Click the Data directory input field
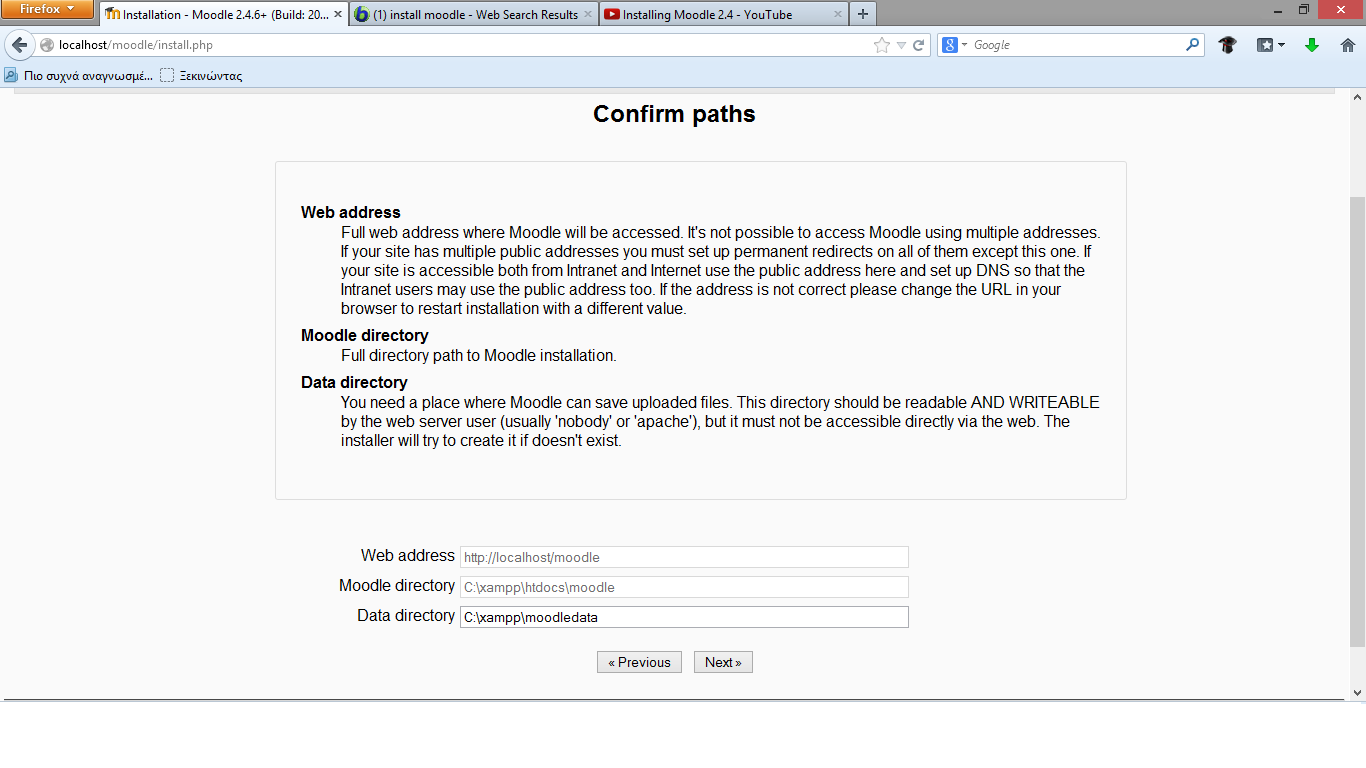The image size is (1366, 768). [x=684, y=617]
